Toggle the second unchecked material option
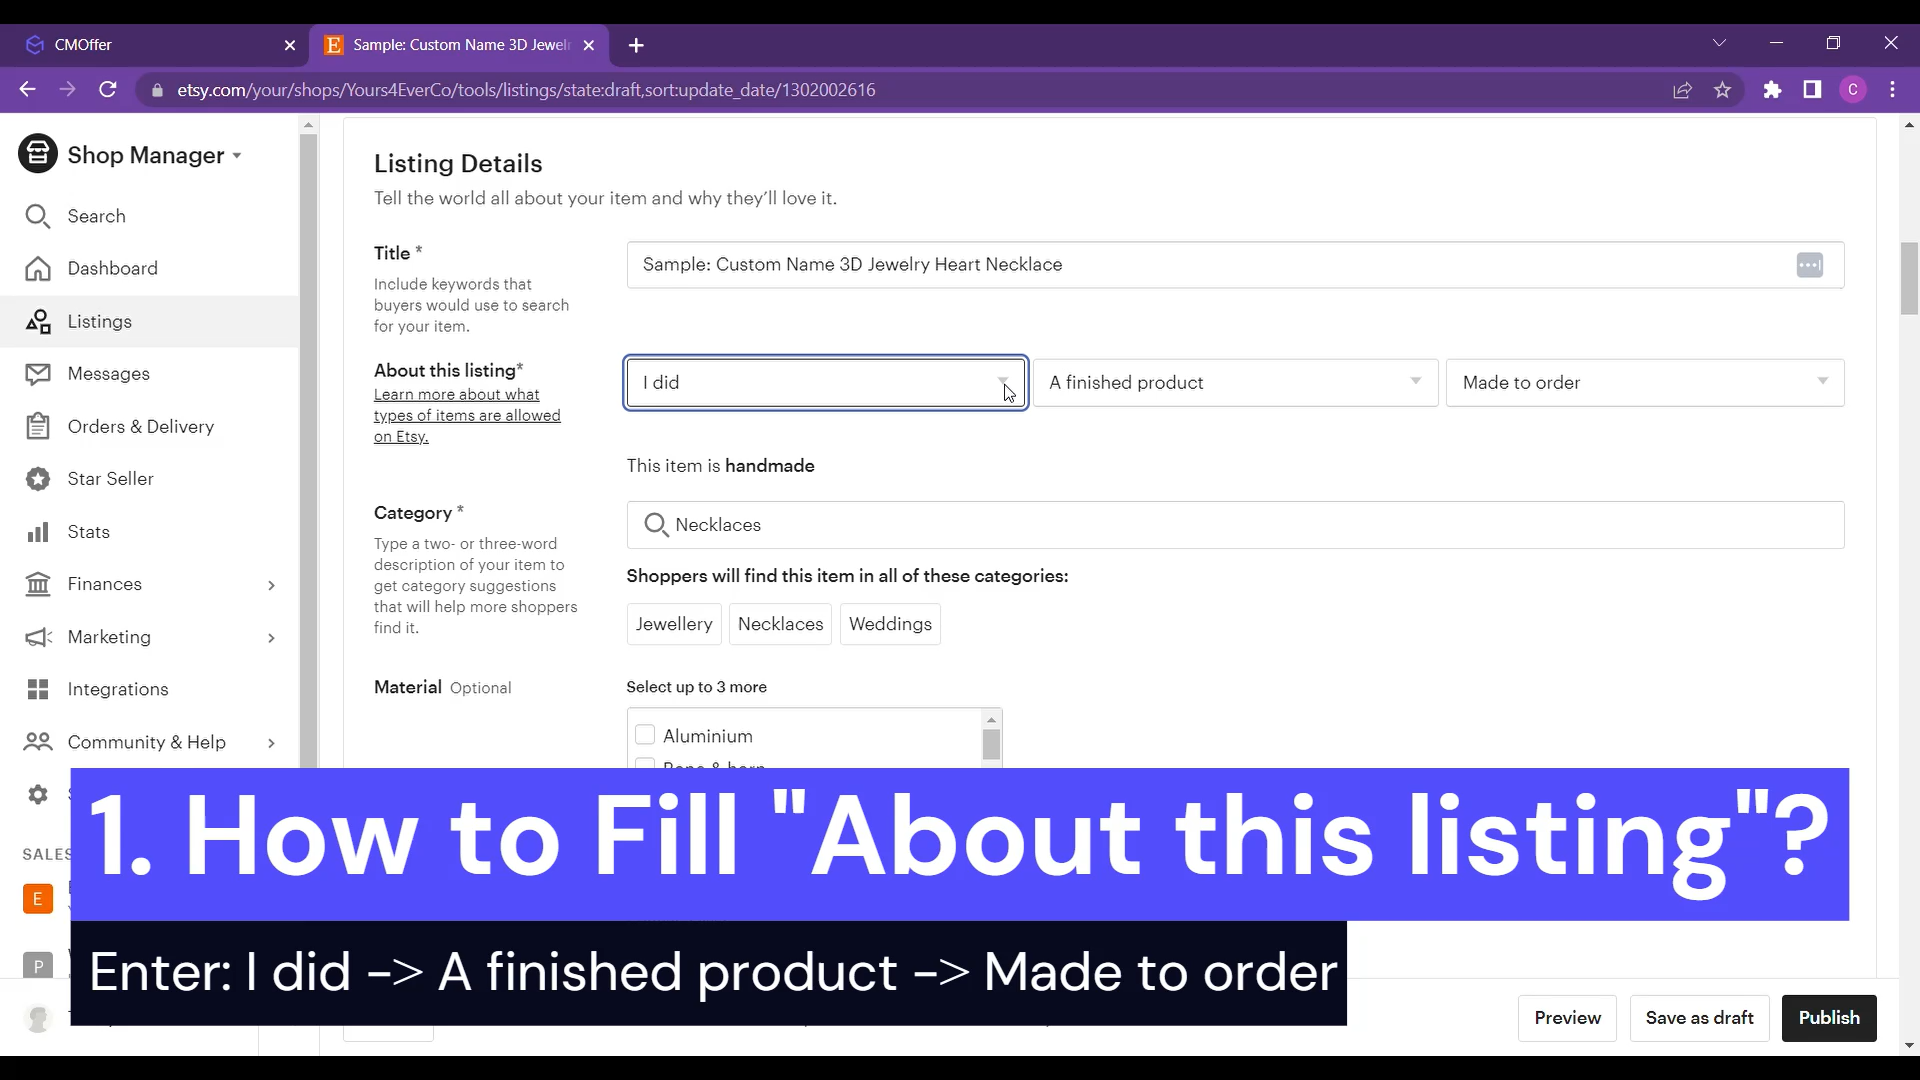 [x=645, y=765]
